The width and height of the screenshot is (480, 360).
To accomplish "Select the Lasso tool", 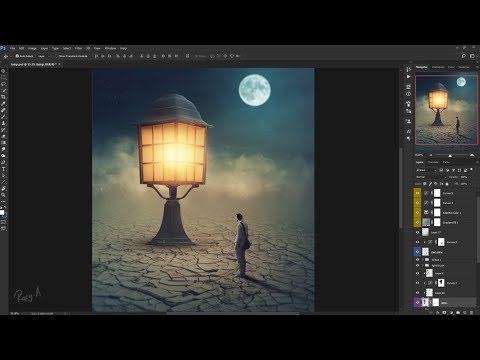I will point(3,84).
